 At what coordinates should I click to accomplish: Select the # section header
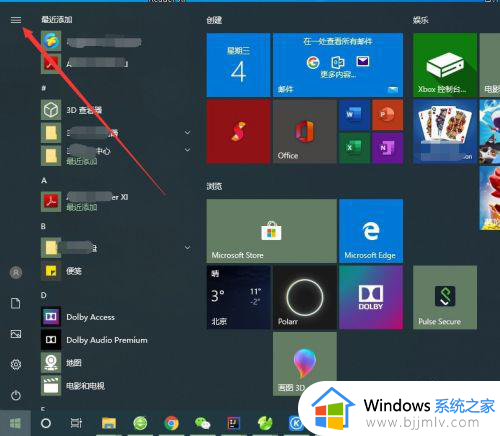44,88
